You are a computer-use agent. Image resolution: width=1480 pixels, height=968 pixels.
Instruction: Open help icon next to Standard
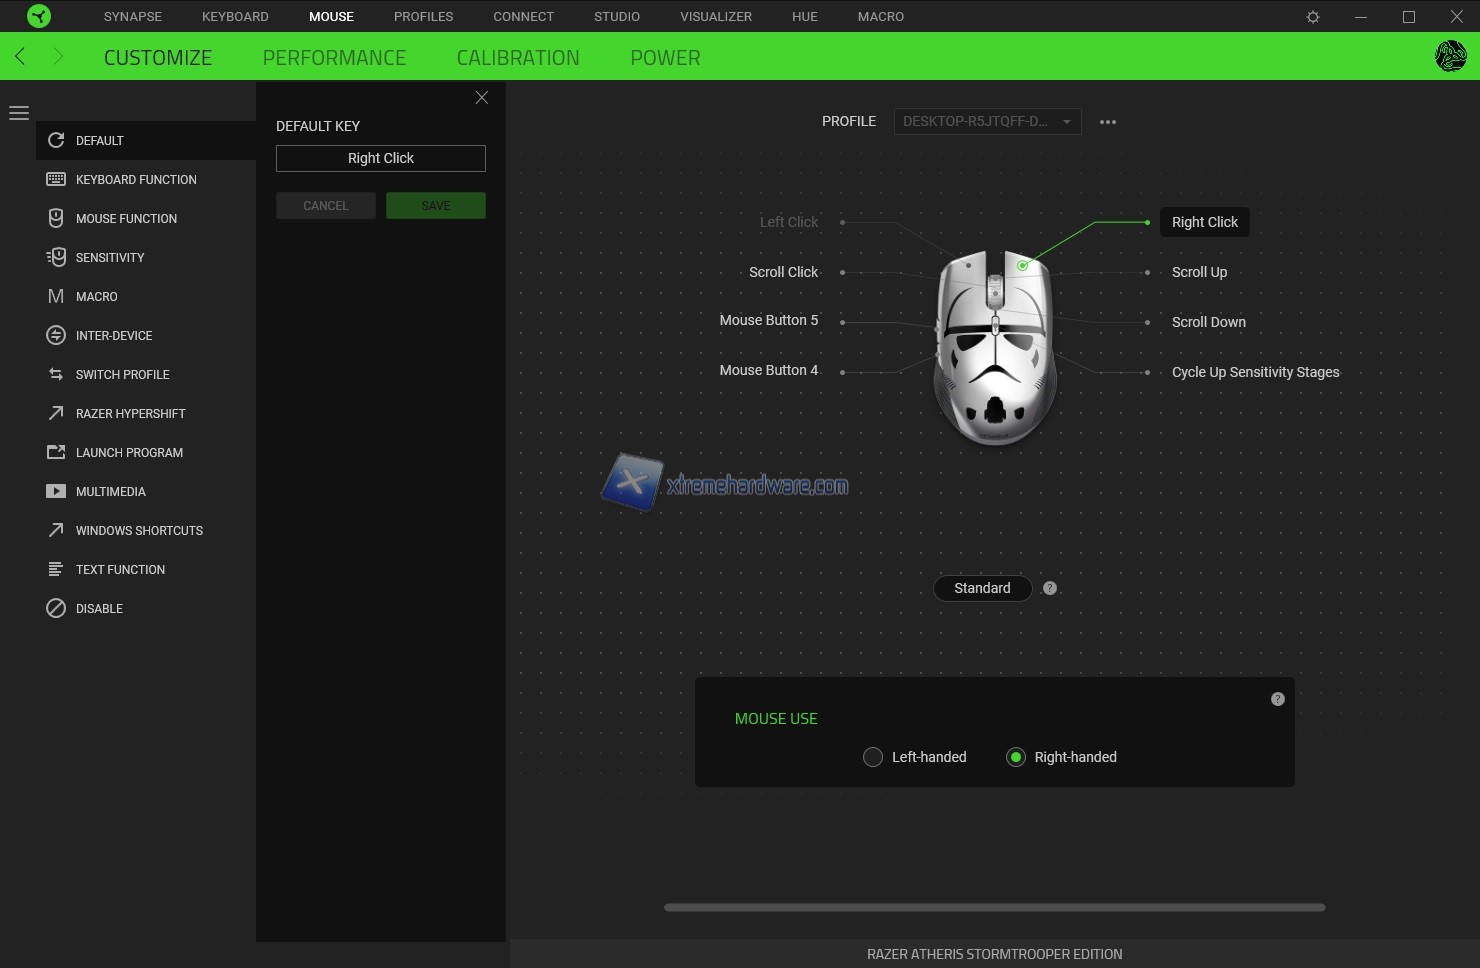pyautogui.click(x=1049, y=588)
